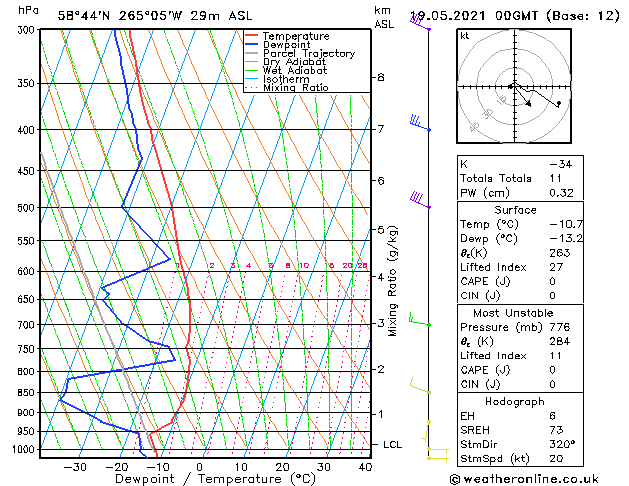This screenshot has height=486, width=629.
Task: Click the Most Unstable Lifted Index value '11'
Action: pyautogui.click(x=556, y=356)
